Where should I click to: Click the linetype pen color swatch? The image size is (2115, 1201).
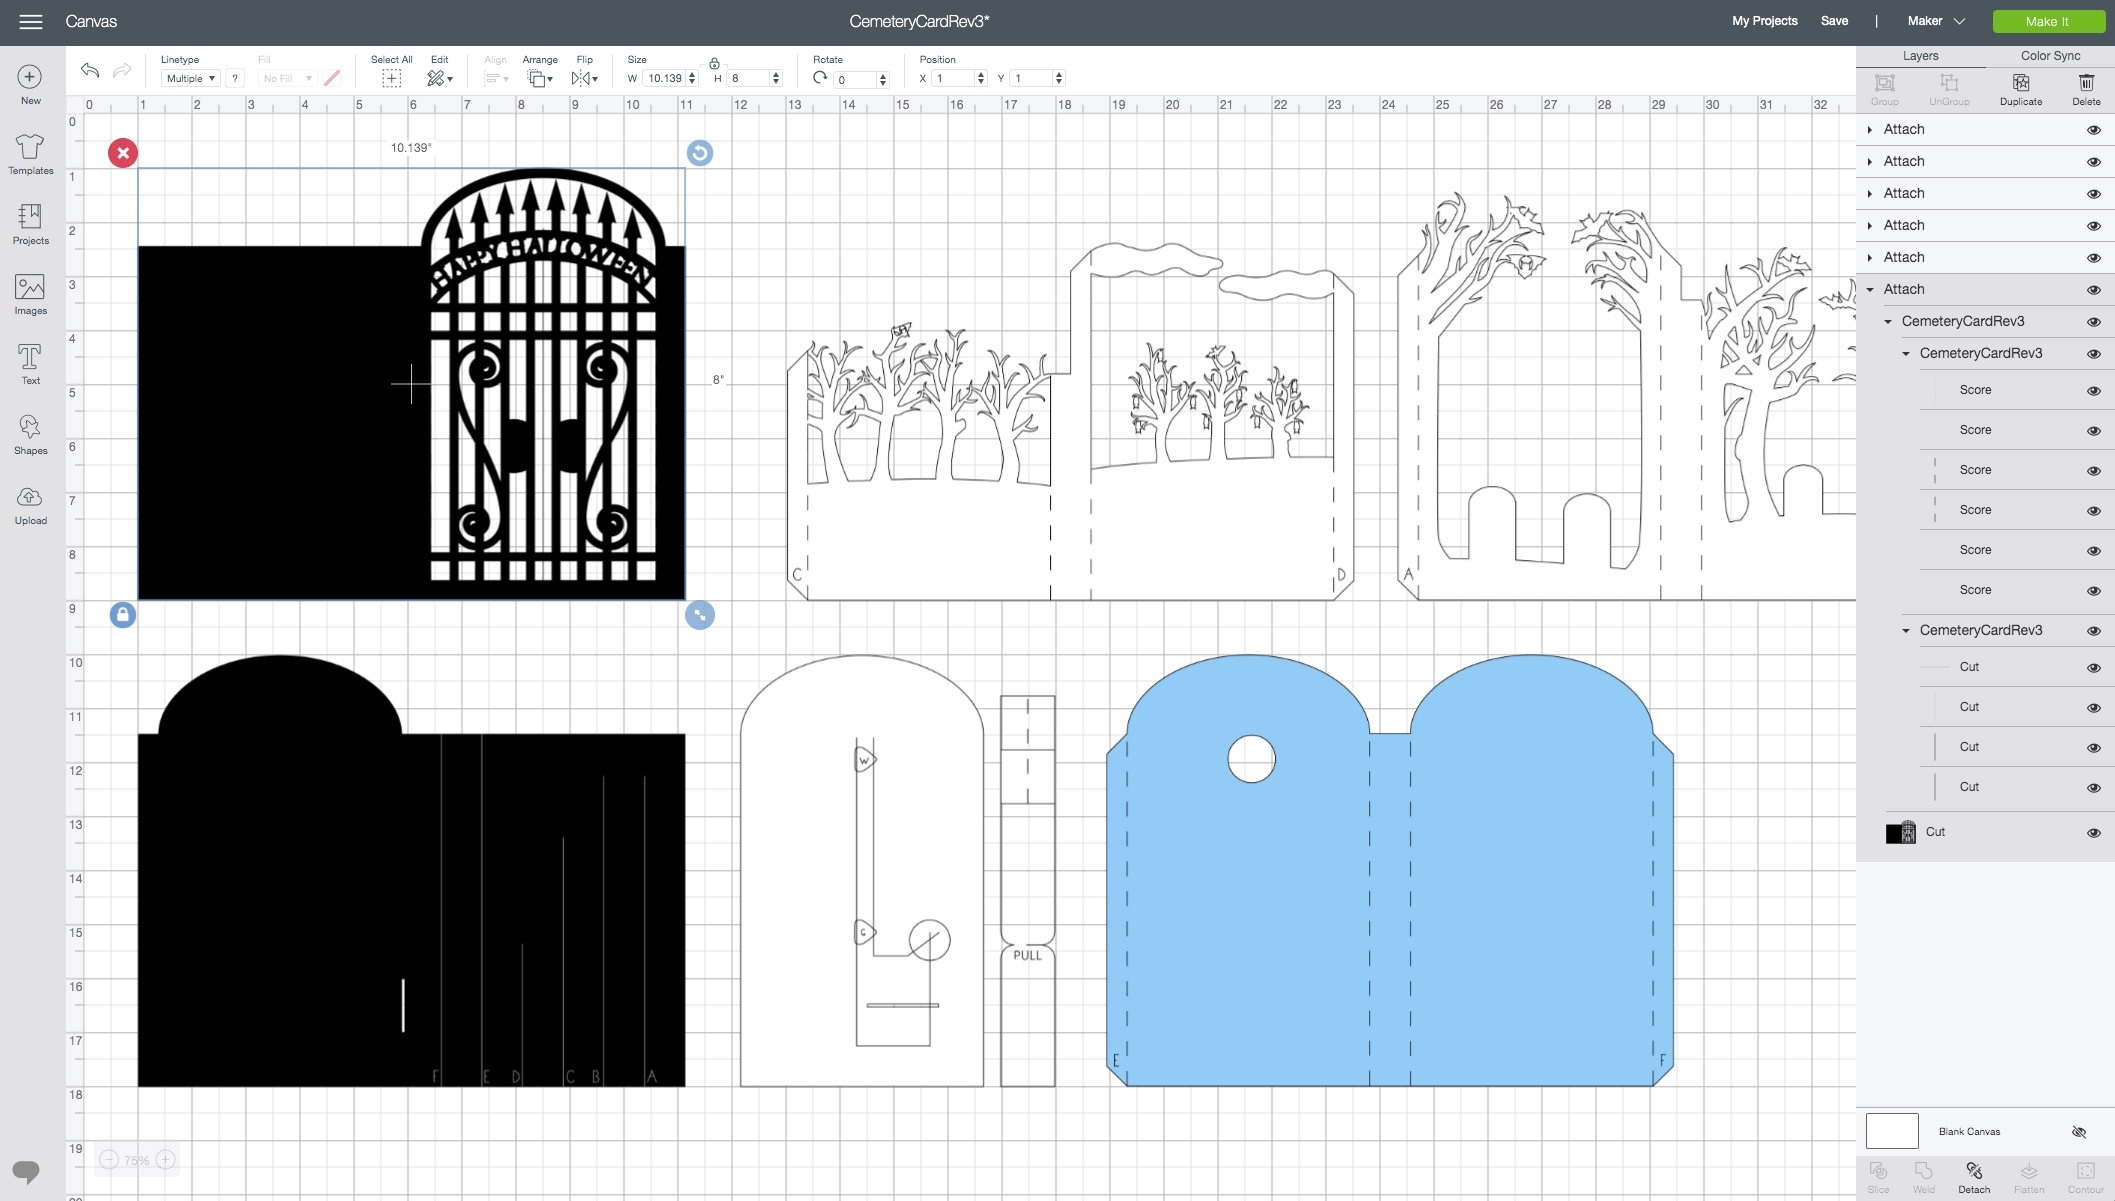point(332,78)
